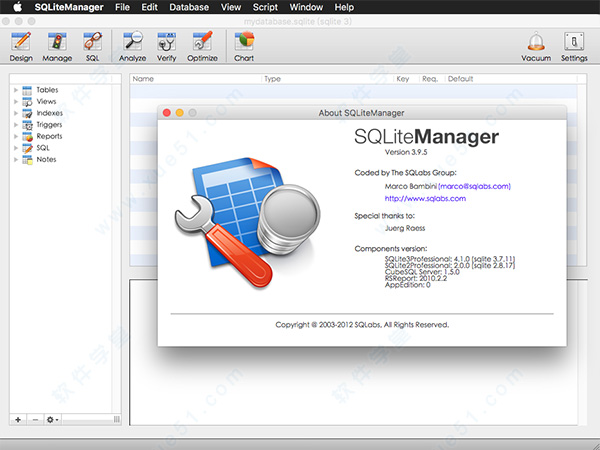Click the sidebar resize grip handle
The height and width of the screenshot is (450, 600).
[x=117, y=420]
